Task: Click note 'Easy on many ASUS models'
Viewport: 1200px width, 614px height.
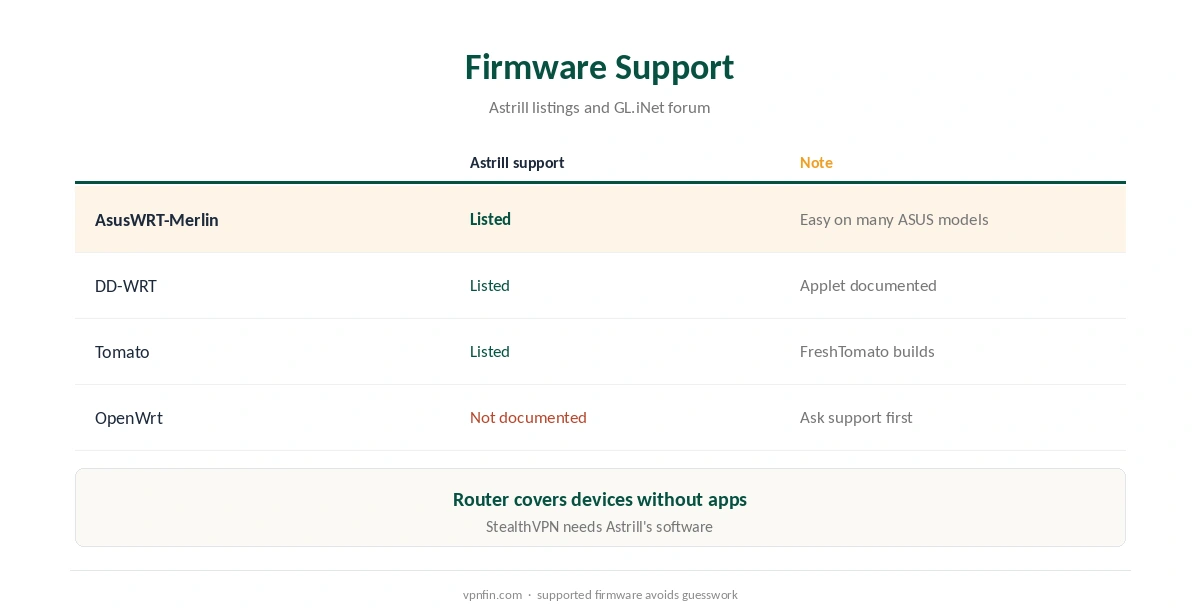Action: tap(894, 220)
